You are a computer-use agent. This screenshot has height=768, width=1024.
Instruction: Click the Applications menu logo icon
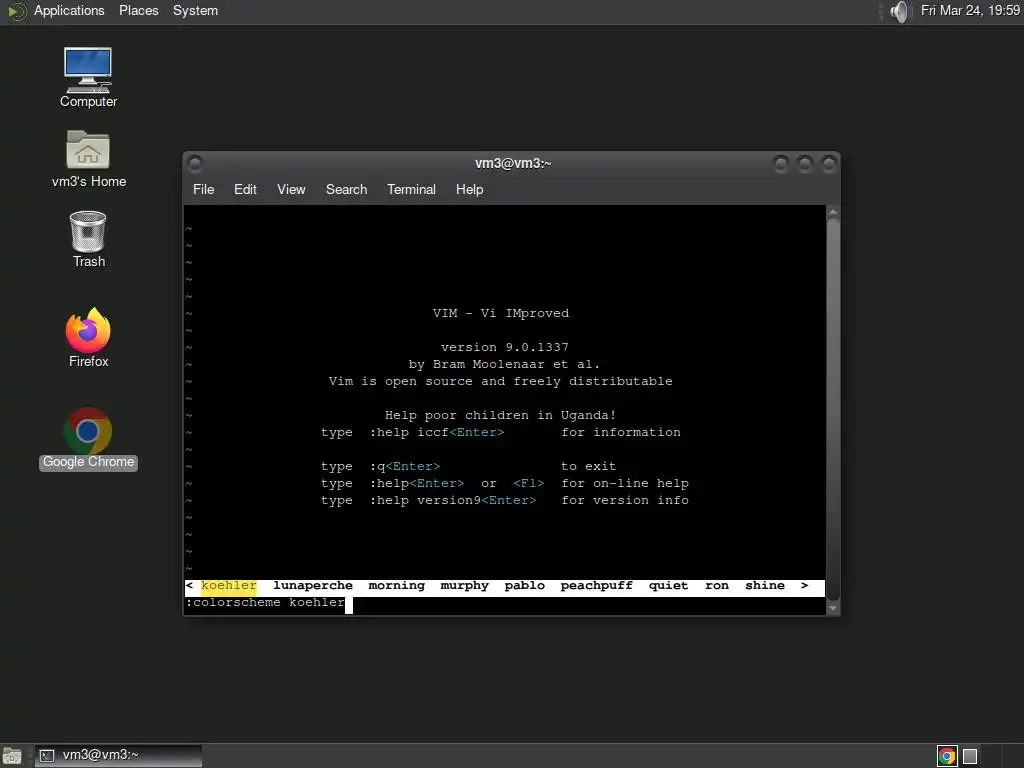tap(16, 11)
